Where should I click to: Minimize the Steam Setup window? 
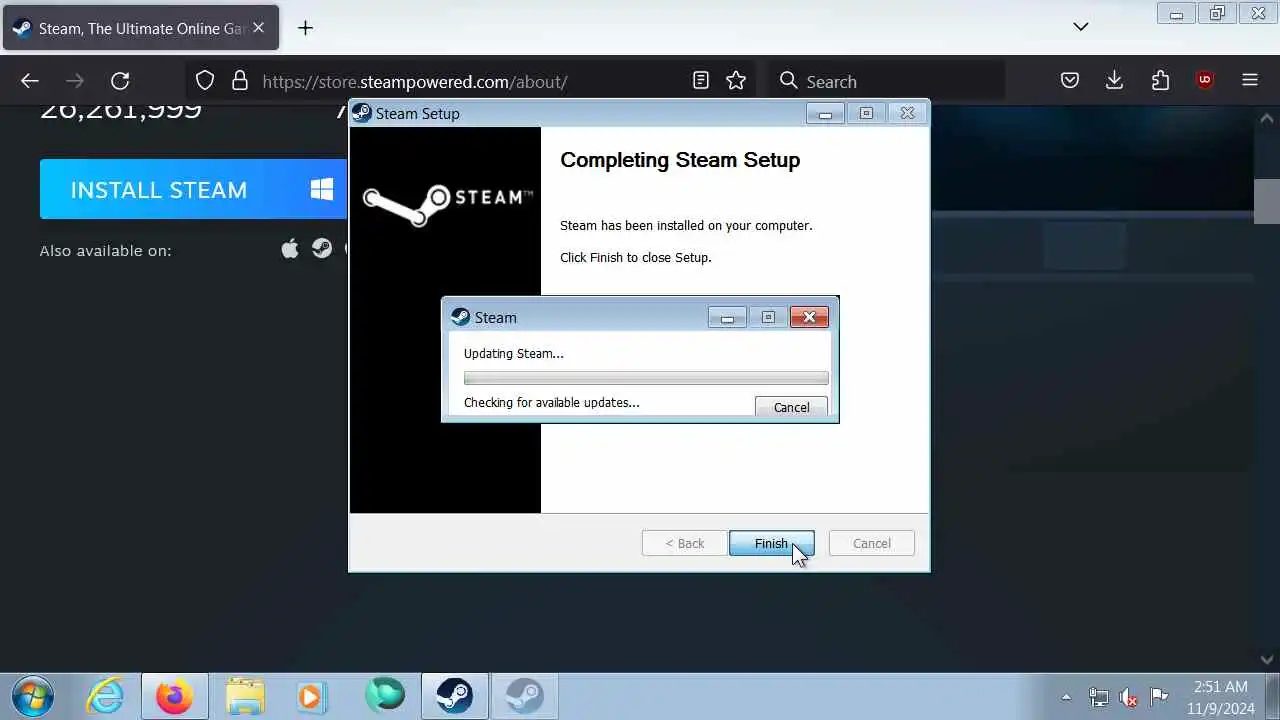coord(825,113)
